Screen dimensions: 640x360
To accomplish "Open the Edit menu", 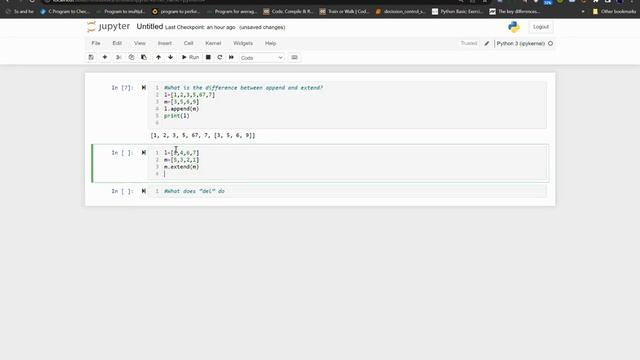I will pos(117,43).
